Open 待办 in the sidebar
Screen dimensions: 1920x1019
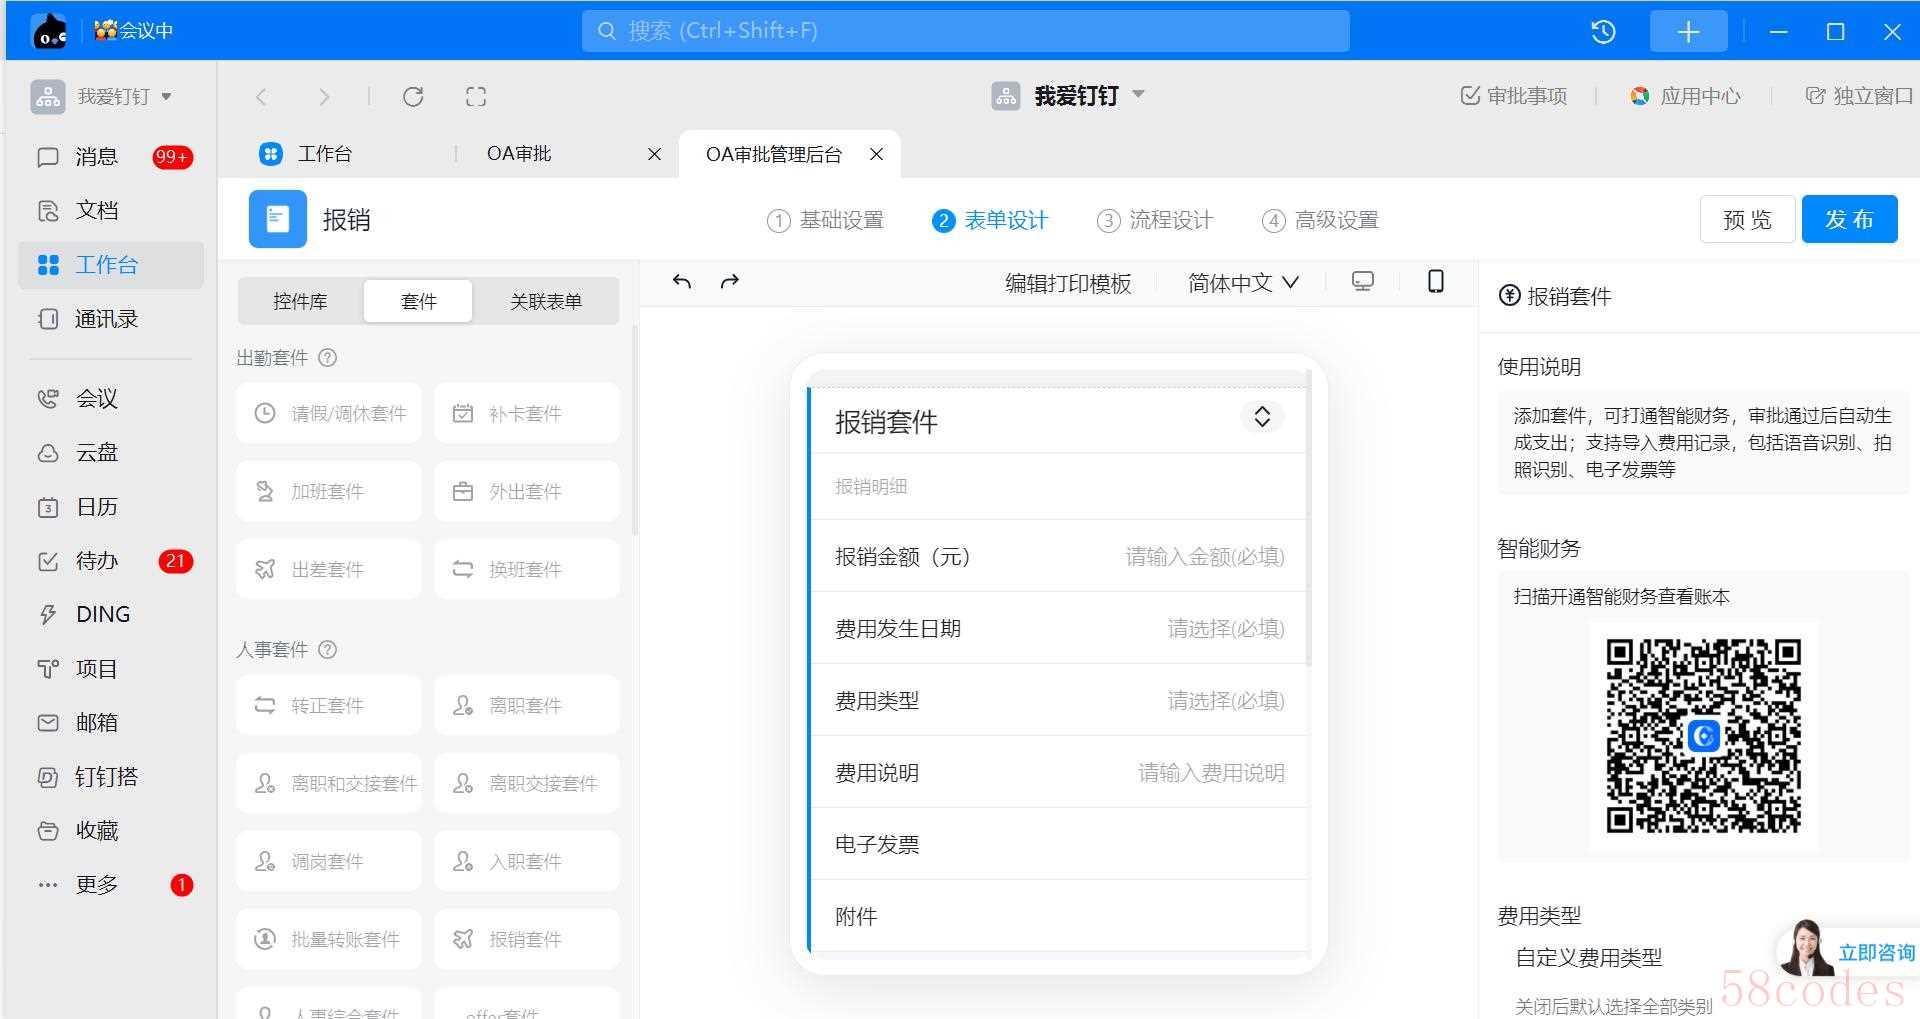111,561
